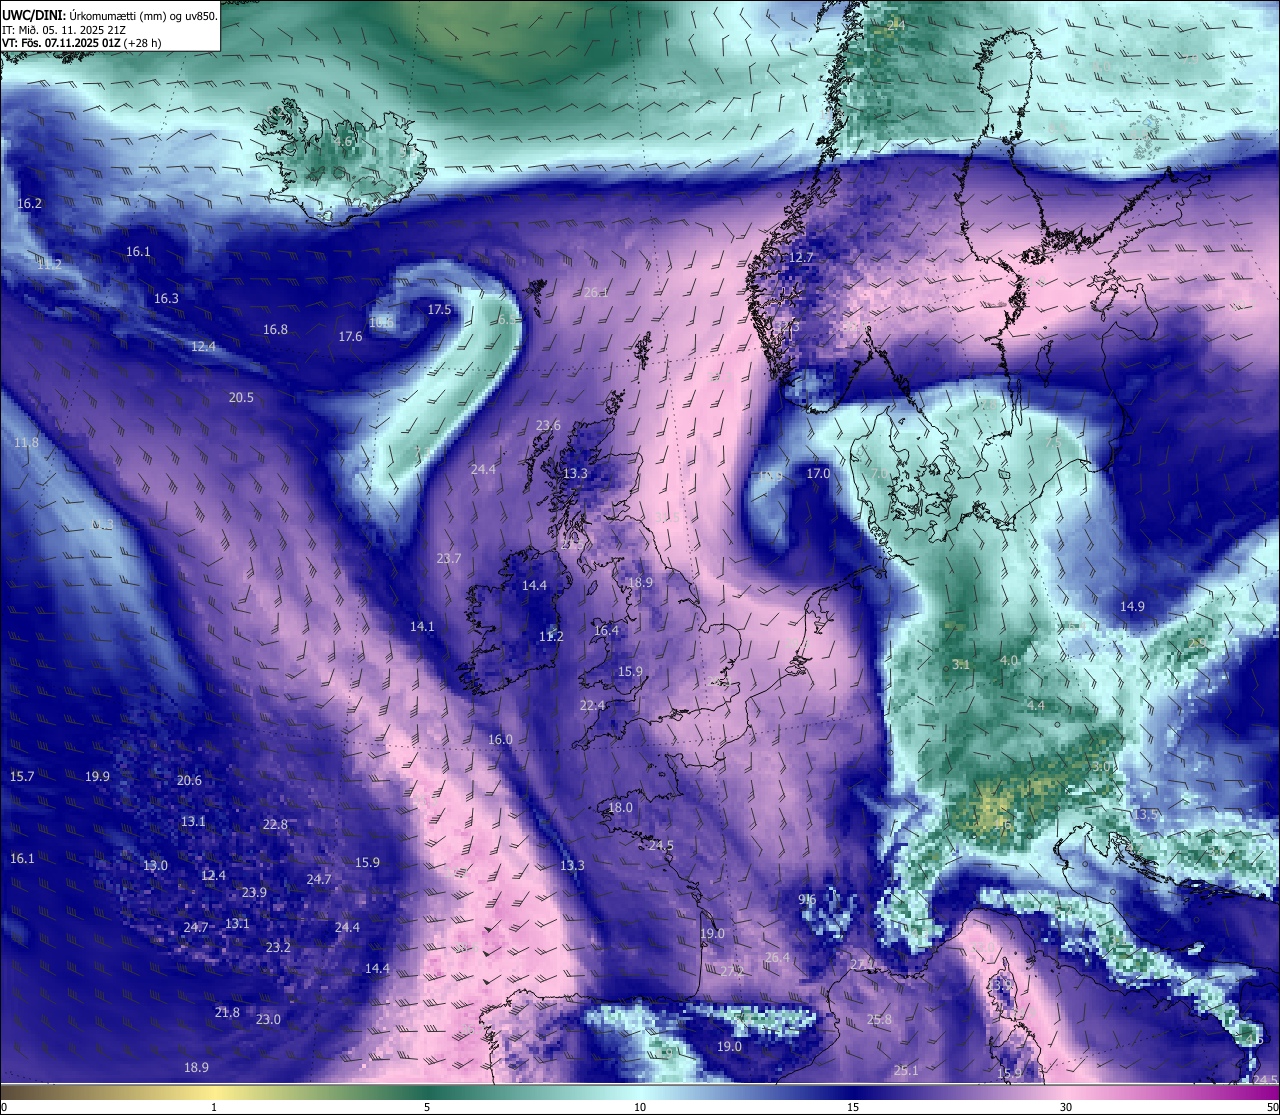Click the 25.1 value on the map
1280x1115 pixels.
tap(905, 1070)
